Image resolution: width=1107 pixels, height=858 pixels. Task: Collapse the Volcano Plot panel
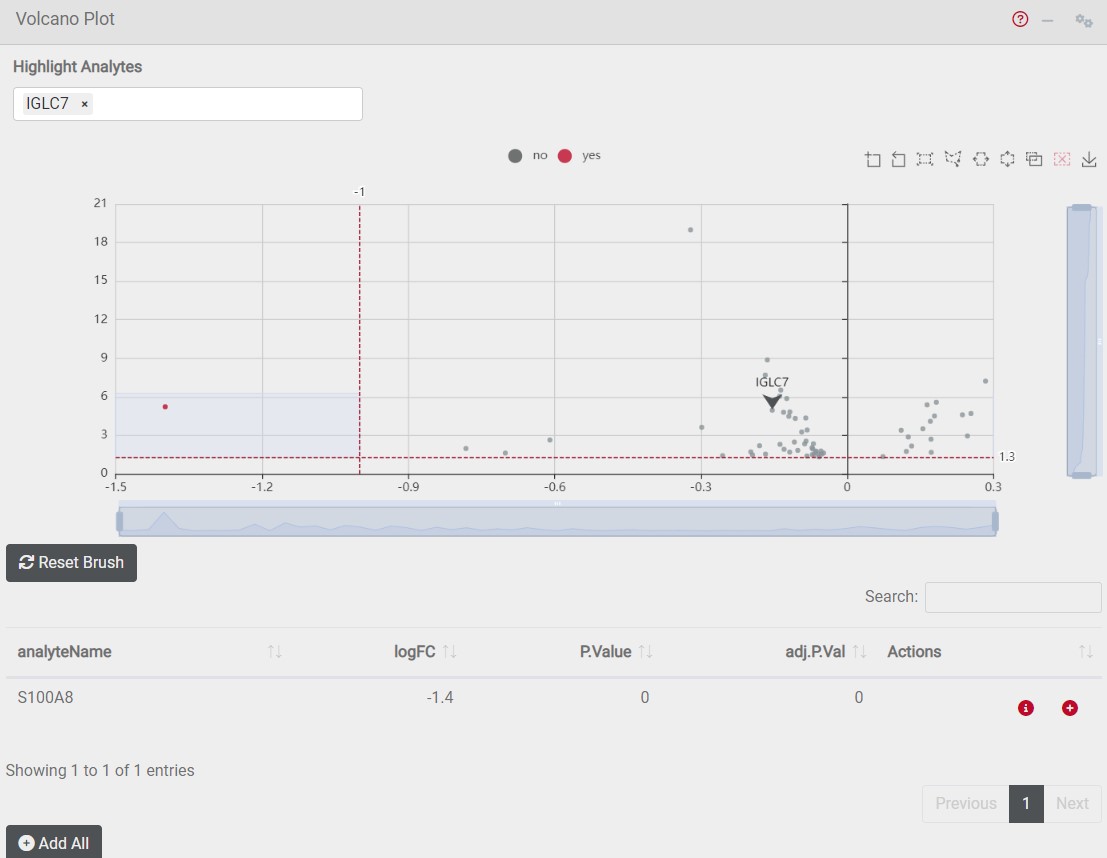pos(1048,20)
